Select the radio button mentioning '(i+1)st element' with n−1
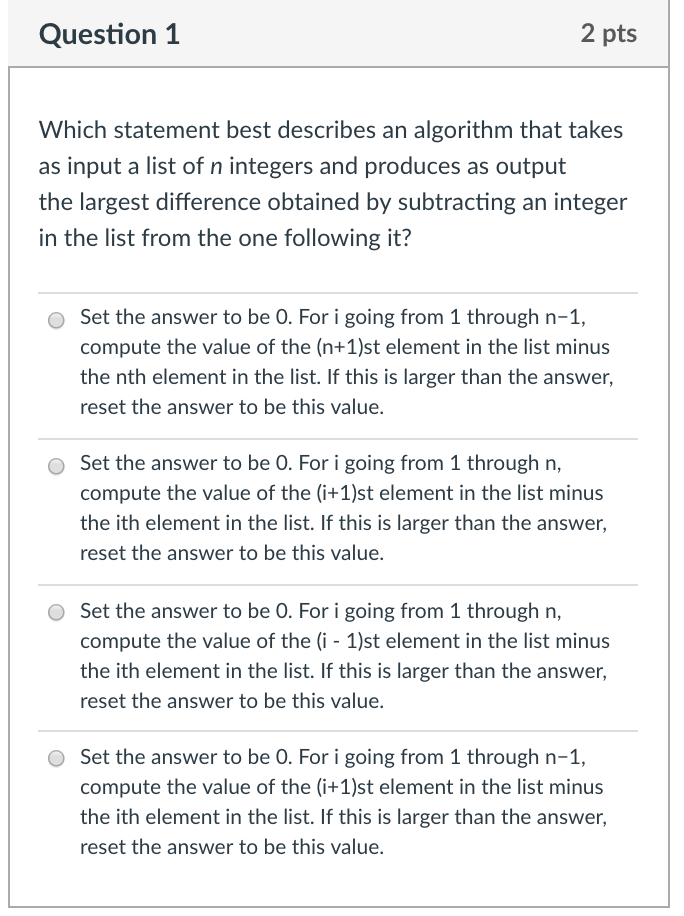This screenshot has height=916, width=684. [57, 759]
